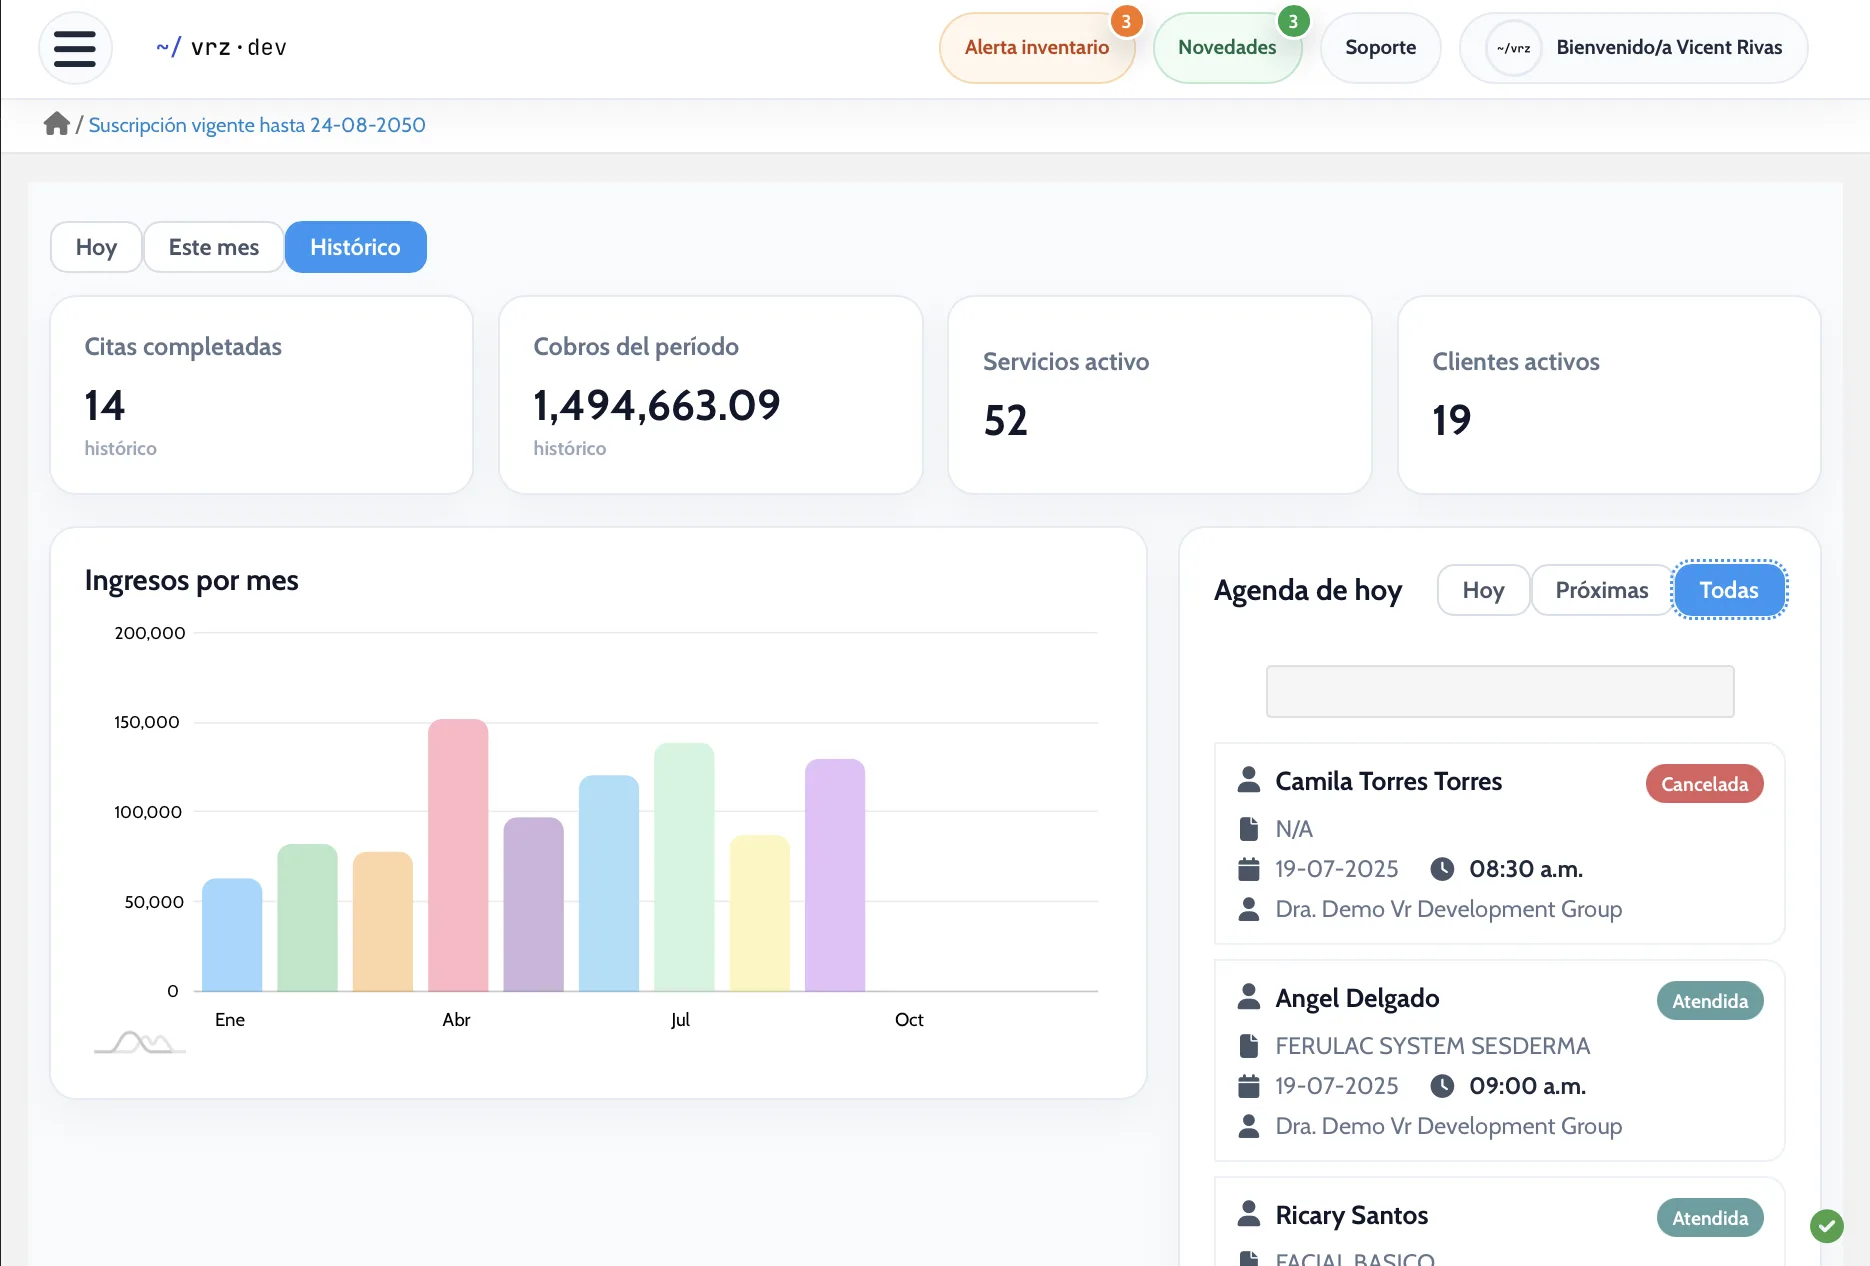The height and width of the screenshot is (1266, 1870).
Task: Filter agenda by Hoy
Action: [1484, 590]
